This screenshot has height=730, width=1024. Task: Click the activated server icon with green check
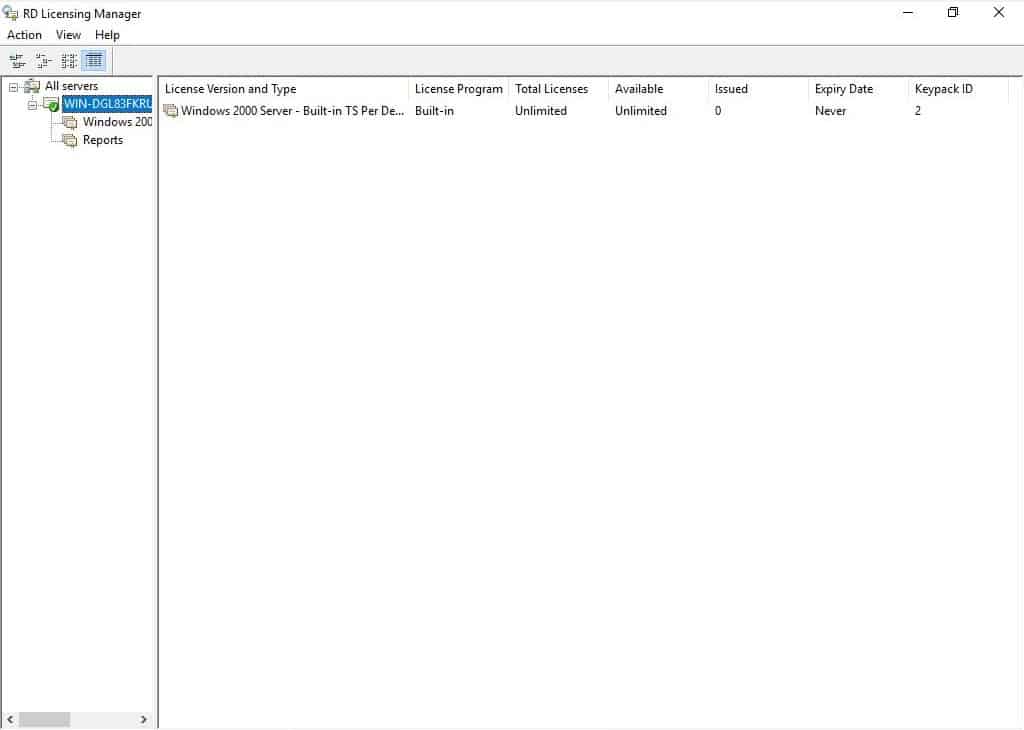(x=52, y=104)
